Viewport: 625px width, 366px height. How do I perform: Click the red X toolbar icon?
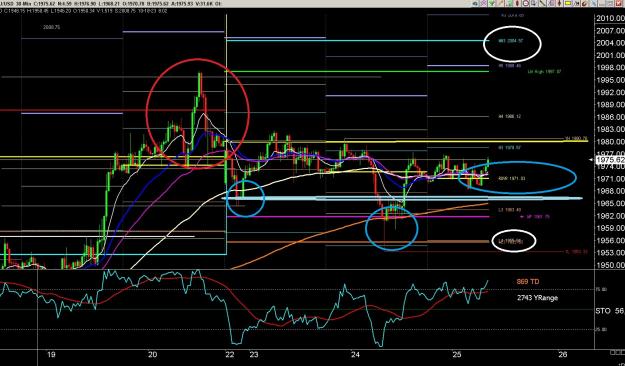coord(618,4)
